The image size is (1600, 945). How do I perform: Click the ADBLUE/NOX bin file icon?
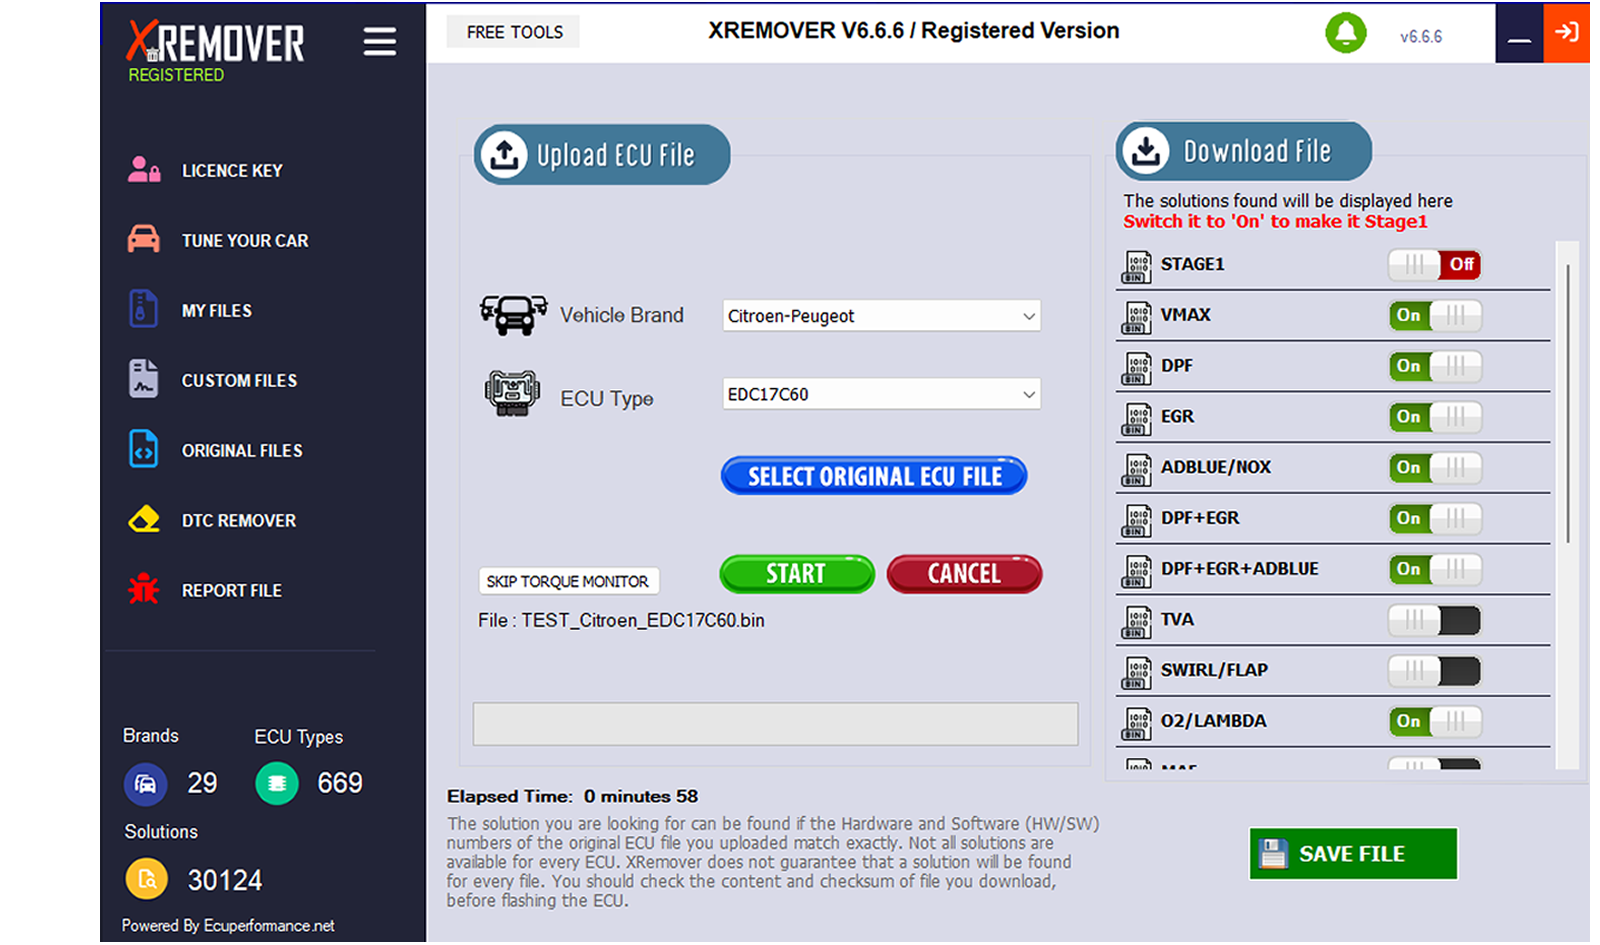pyautogui.click(x=1136, y=470)
